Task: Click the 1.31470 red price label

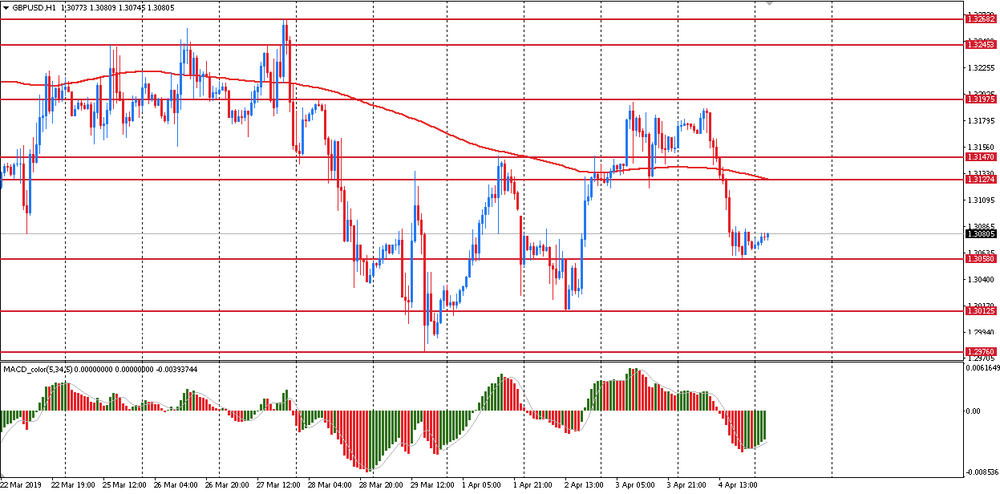Action: pyautogui.click(x=981, y=157)
